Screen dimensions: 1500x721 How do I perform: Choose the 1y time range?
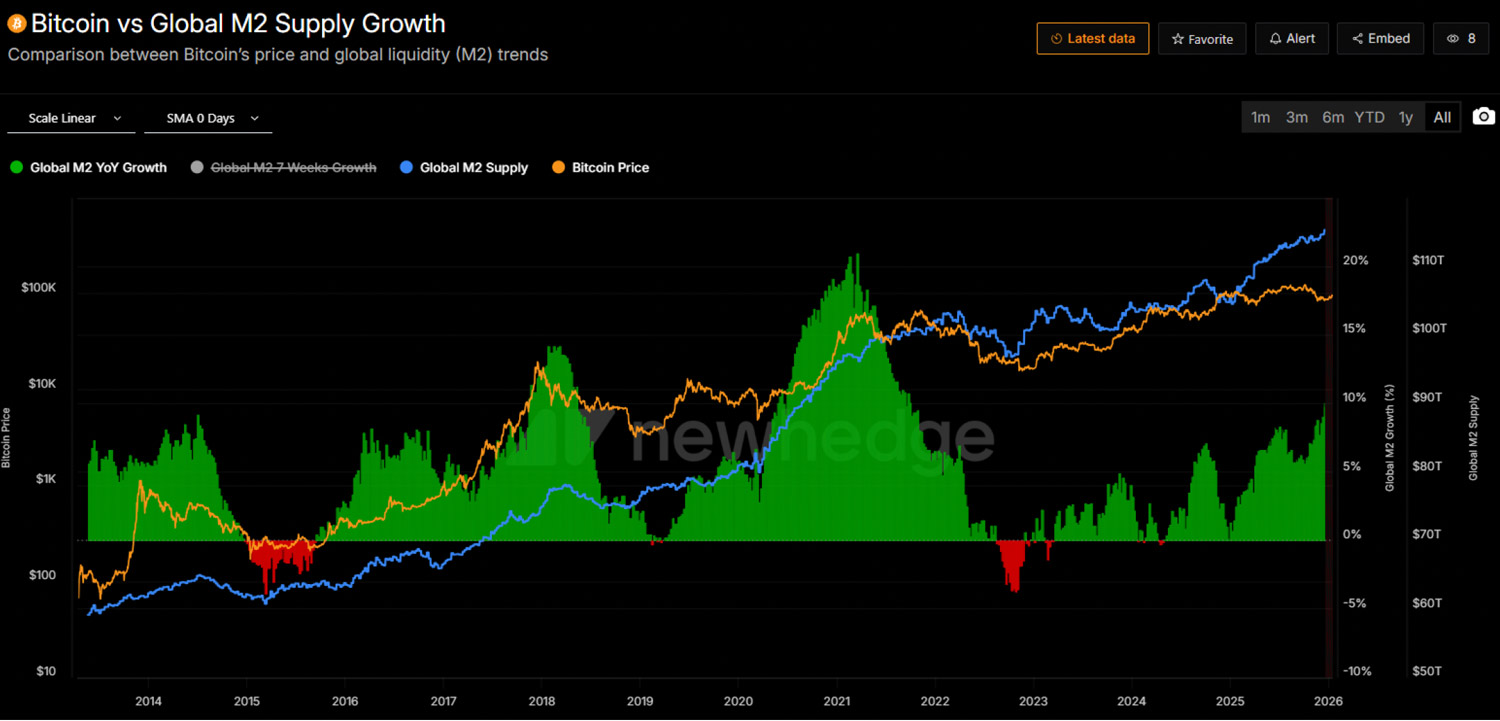(1405, 117)
